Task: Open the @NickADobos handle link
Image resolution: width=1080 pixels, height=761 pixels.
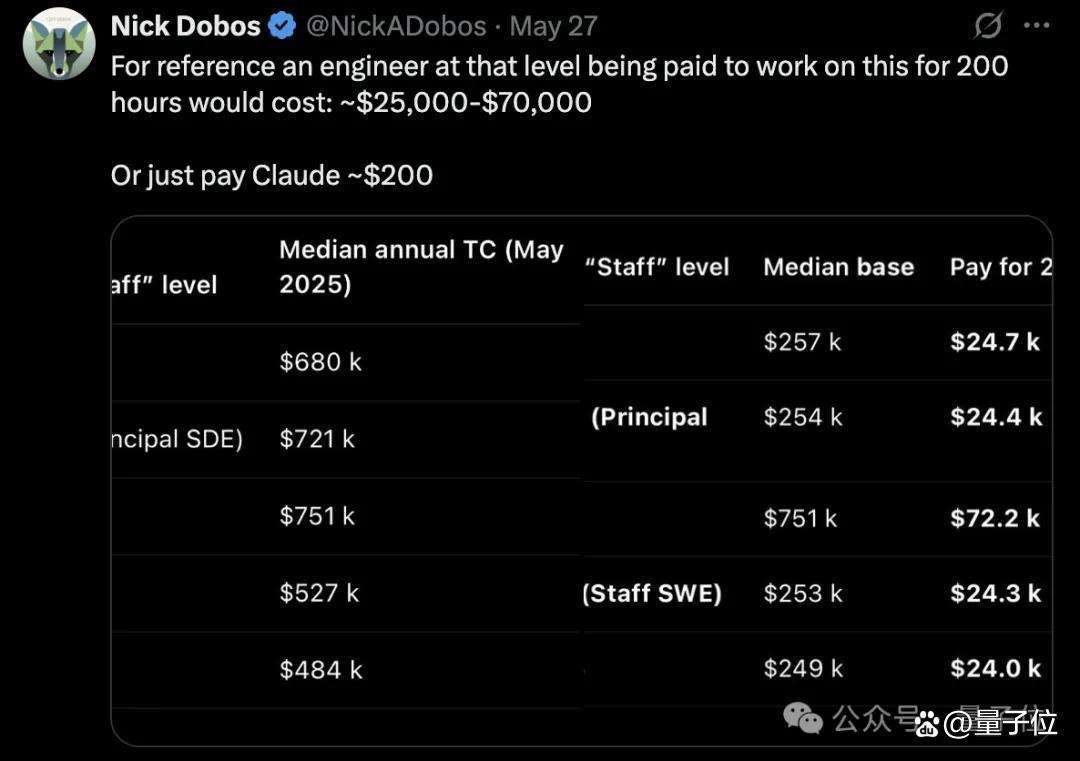Action: pos(396,26)
